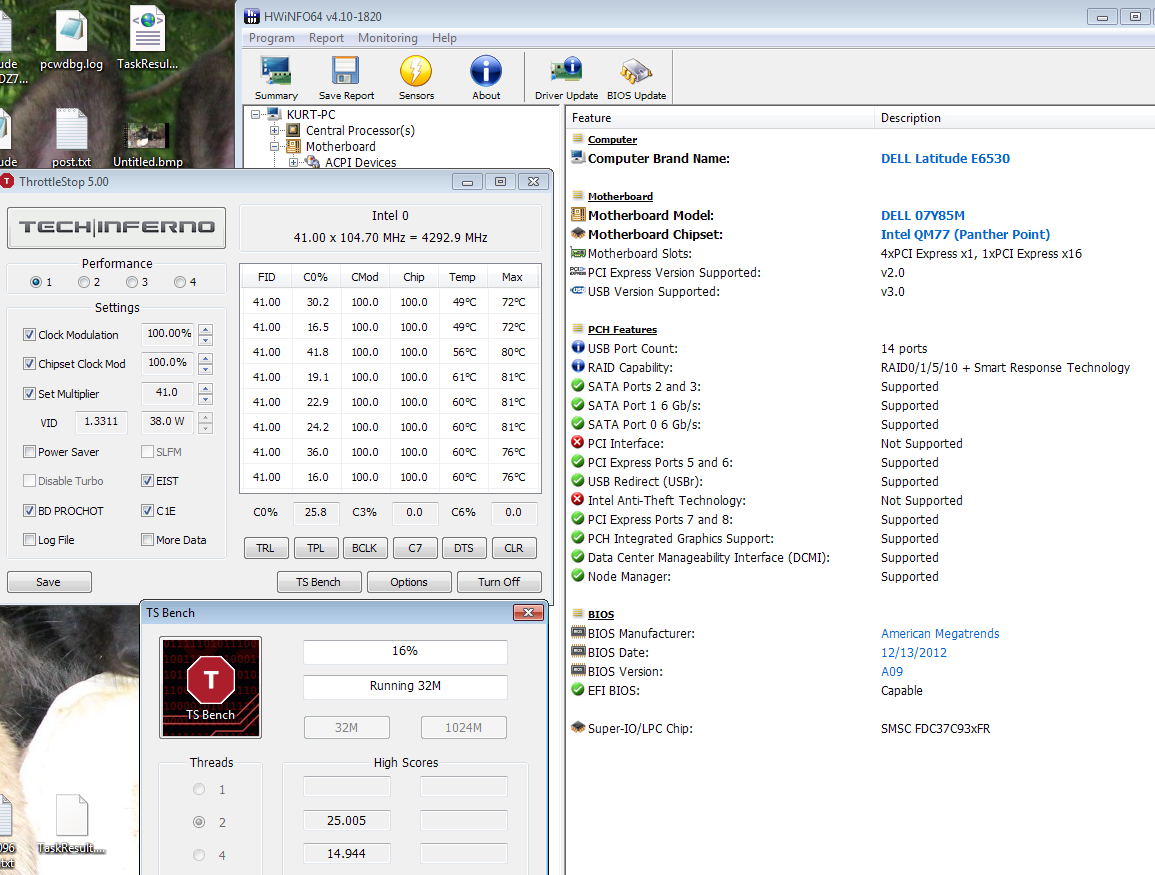Image resolution: width=1155 pixels, height=875 pixels.
Task: Click the KURT-PC computer icon
Action: tap(274, 114)
